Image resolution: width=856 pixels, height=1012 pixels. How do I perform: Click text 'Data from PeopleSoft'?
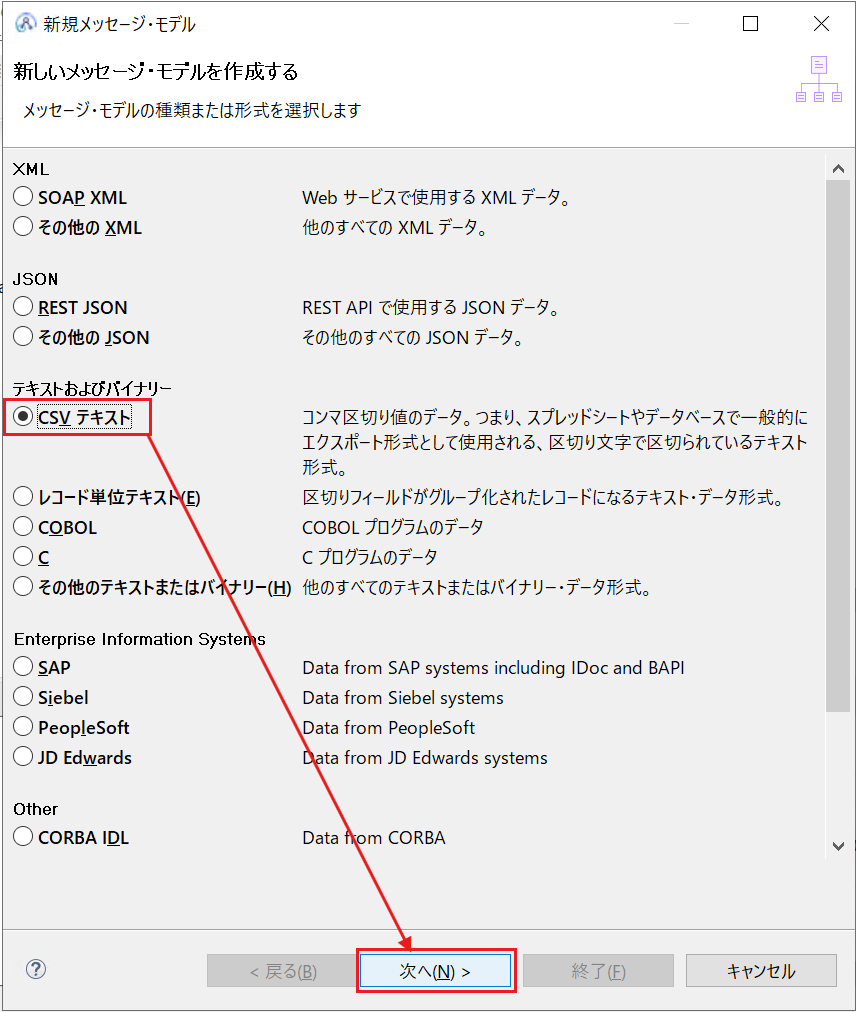[x=389, y=727]
